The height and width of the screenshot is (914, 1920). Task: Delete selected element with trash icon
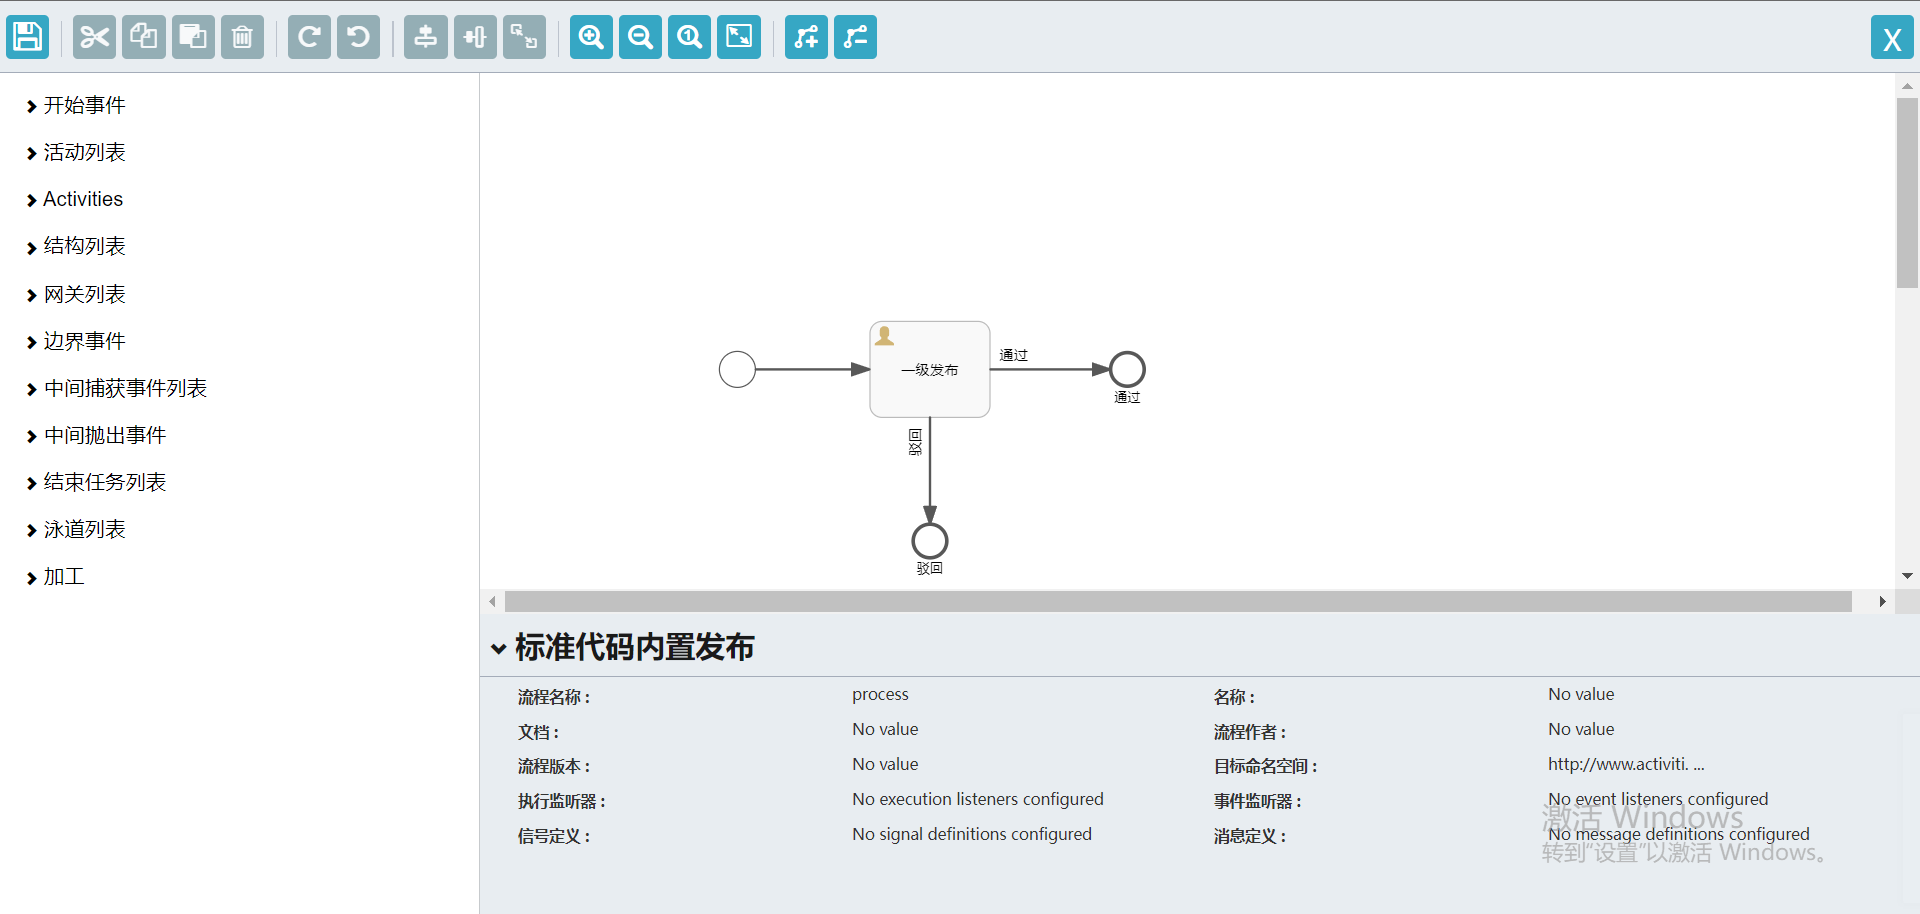coord(242,38)
